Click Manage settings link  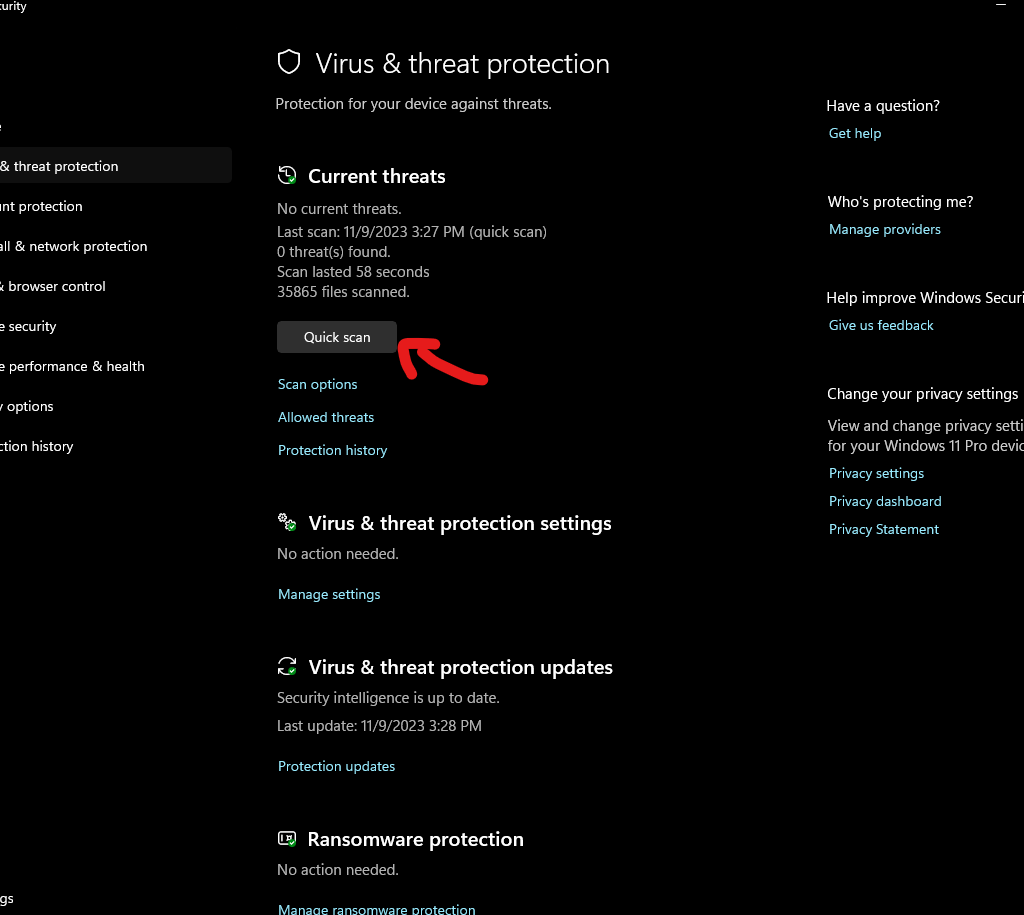coord(329,594)
